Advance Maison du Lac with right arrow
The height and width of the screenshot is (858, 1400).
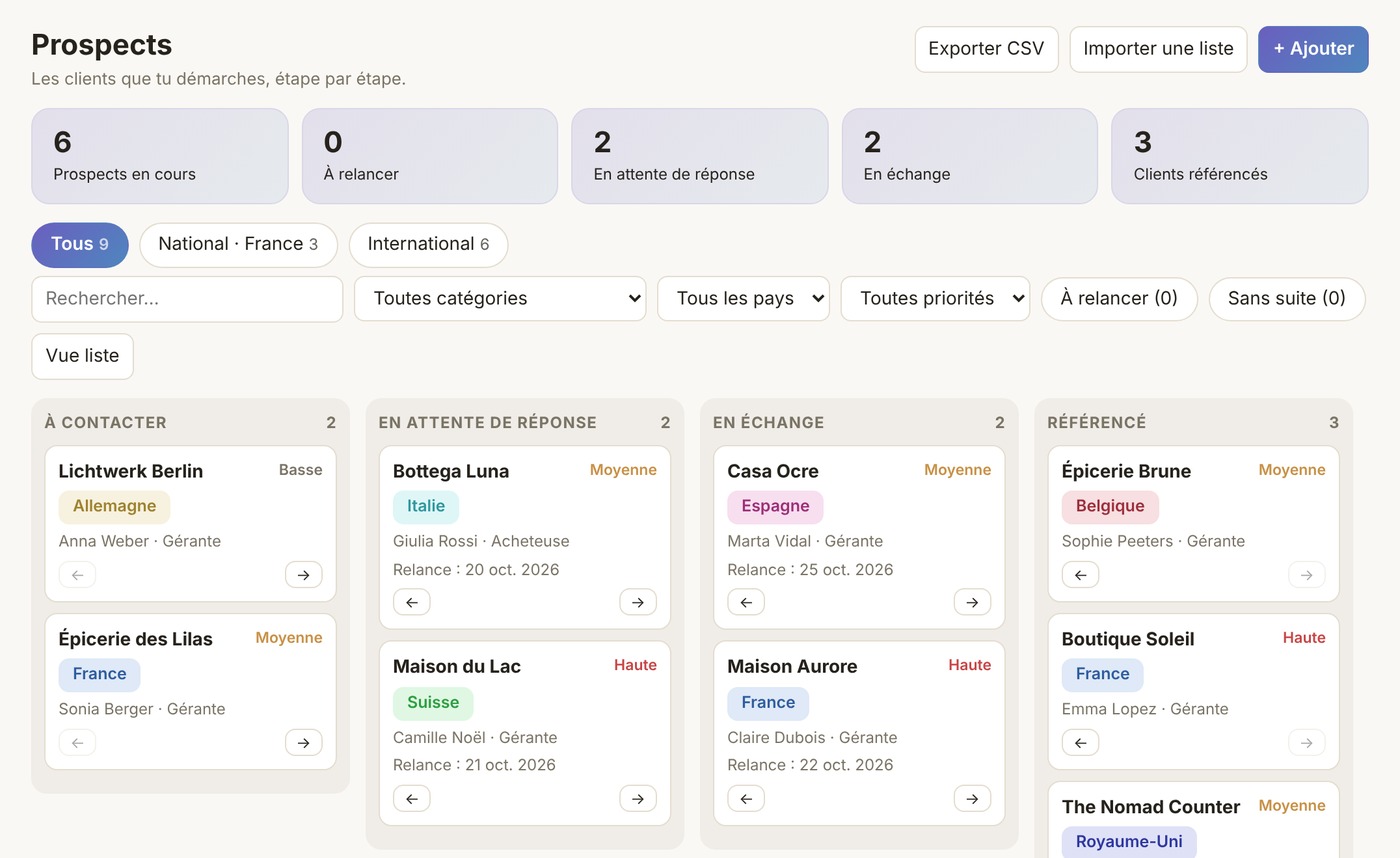(638, 798)
